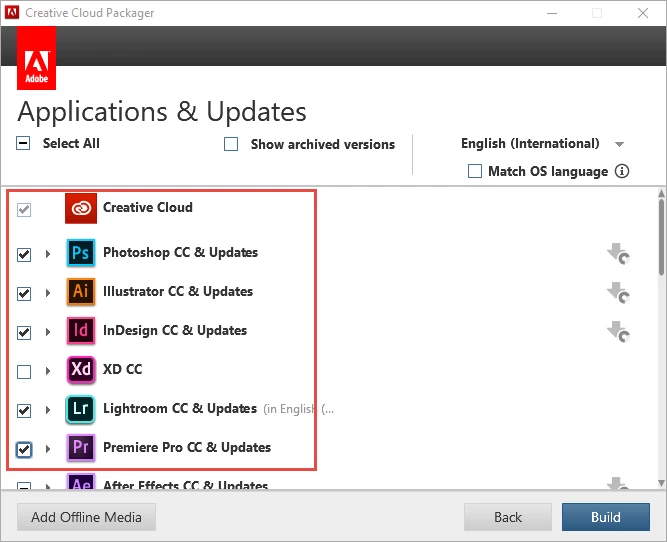Click the After Effects Ae icon

point(81,482)
